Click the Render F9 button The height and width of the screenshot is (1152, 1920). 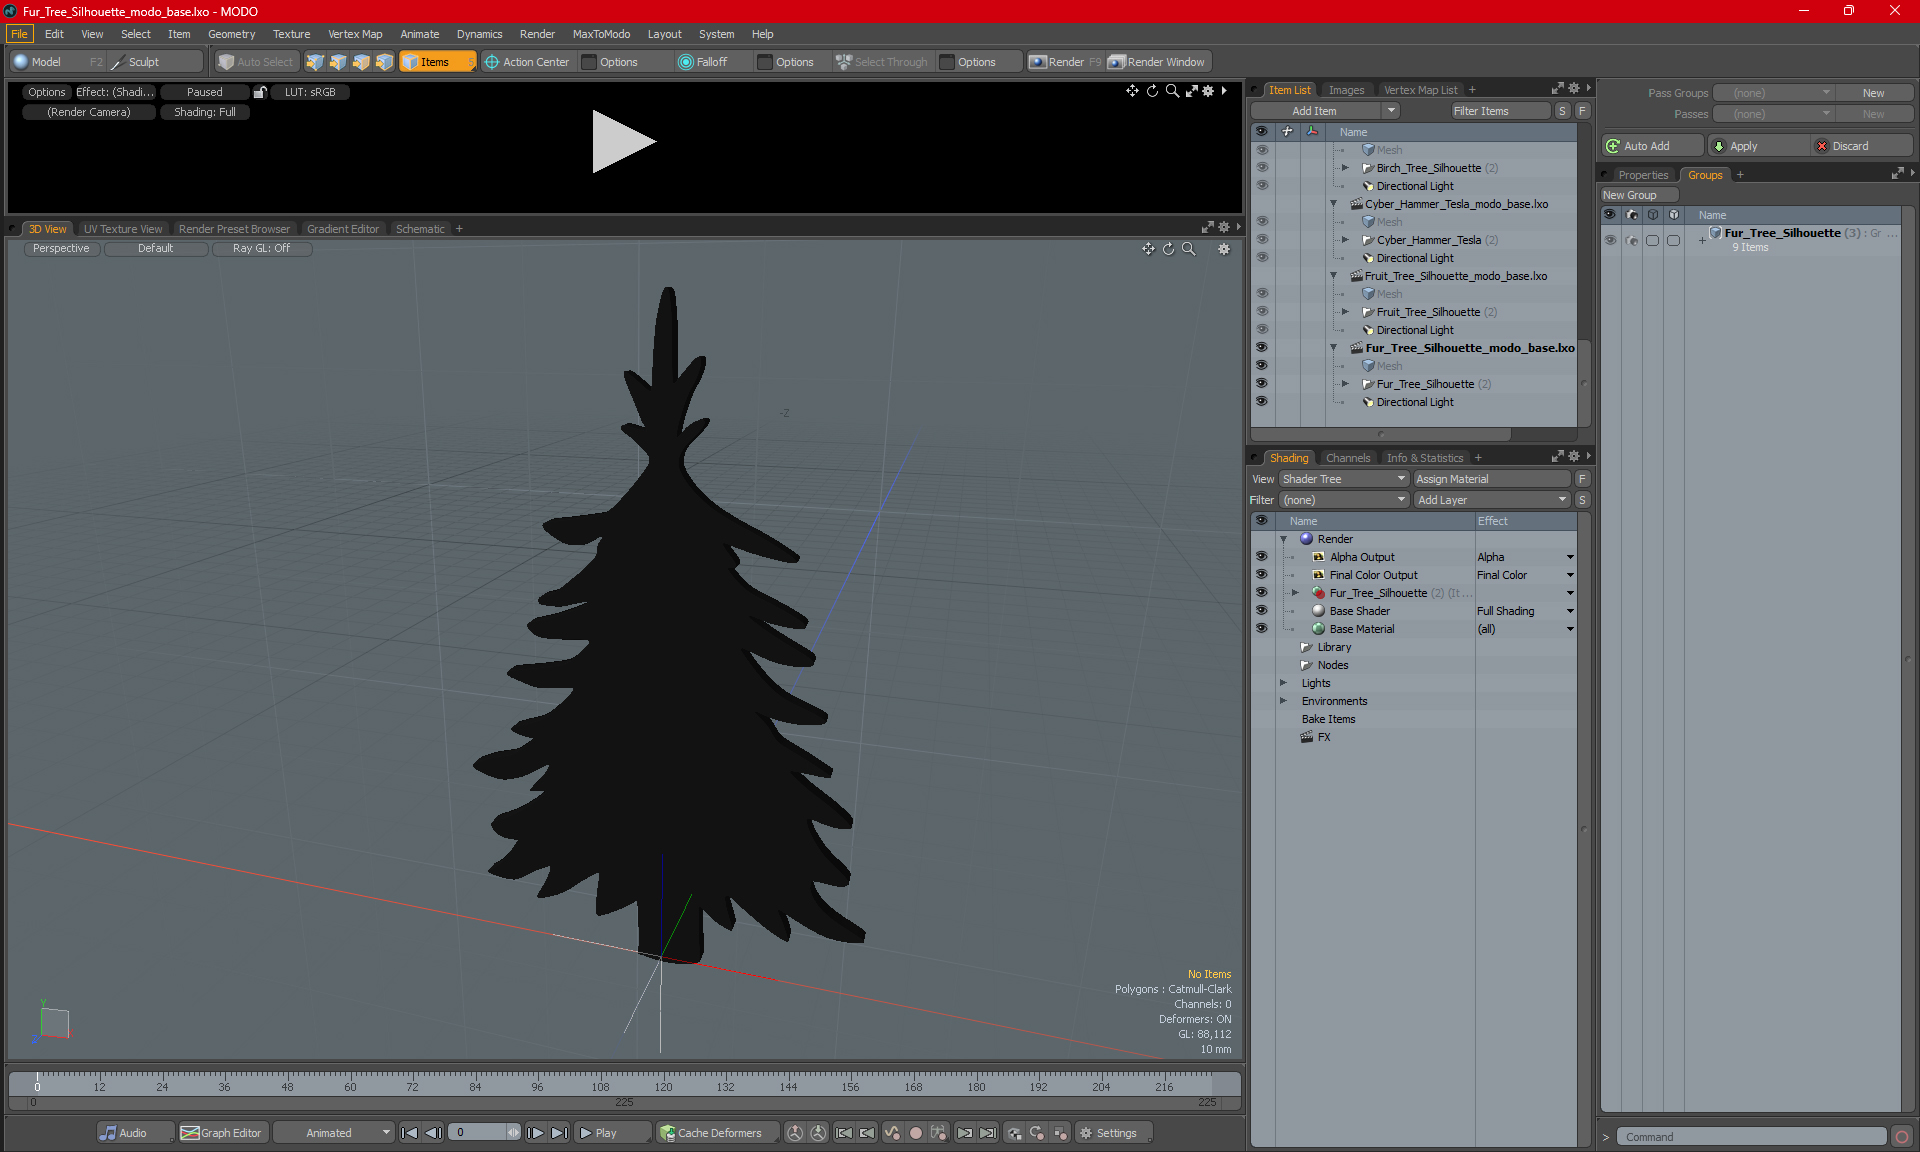1065,62
